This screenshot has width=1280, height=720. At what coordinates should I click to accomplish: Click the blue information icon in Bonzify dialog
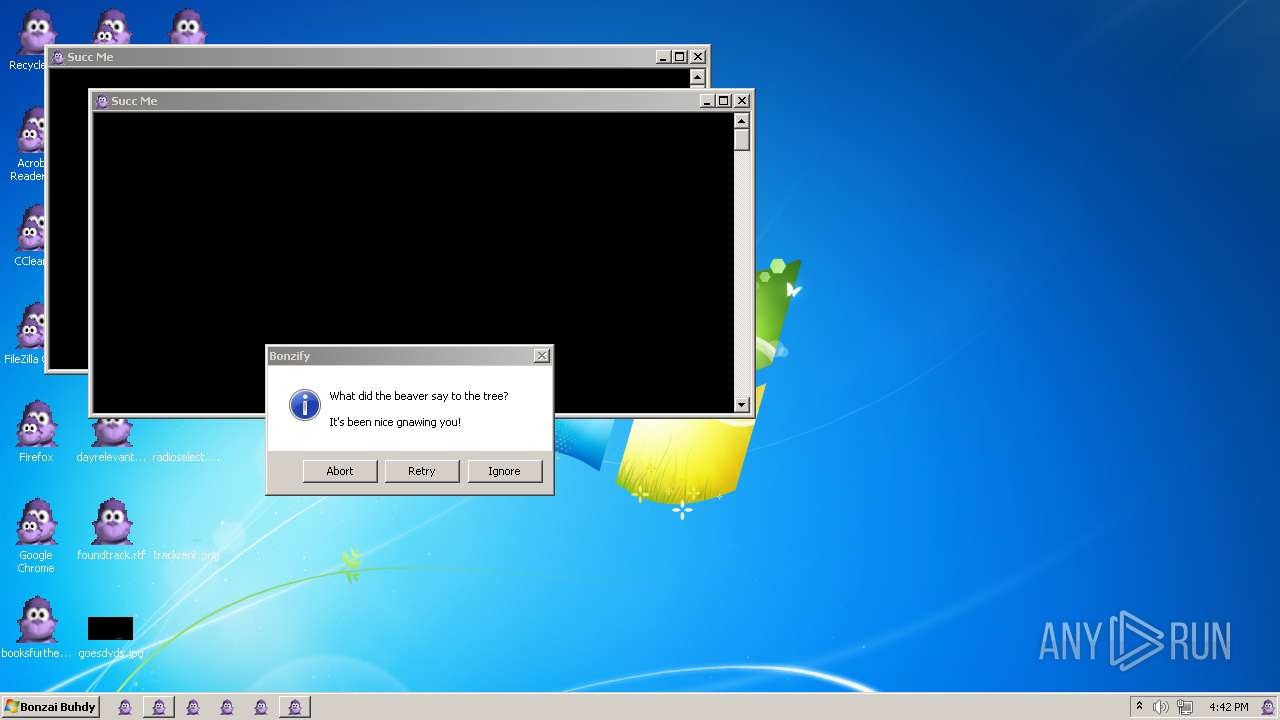(x=304, y=405)
